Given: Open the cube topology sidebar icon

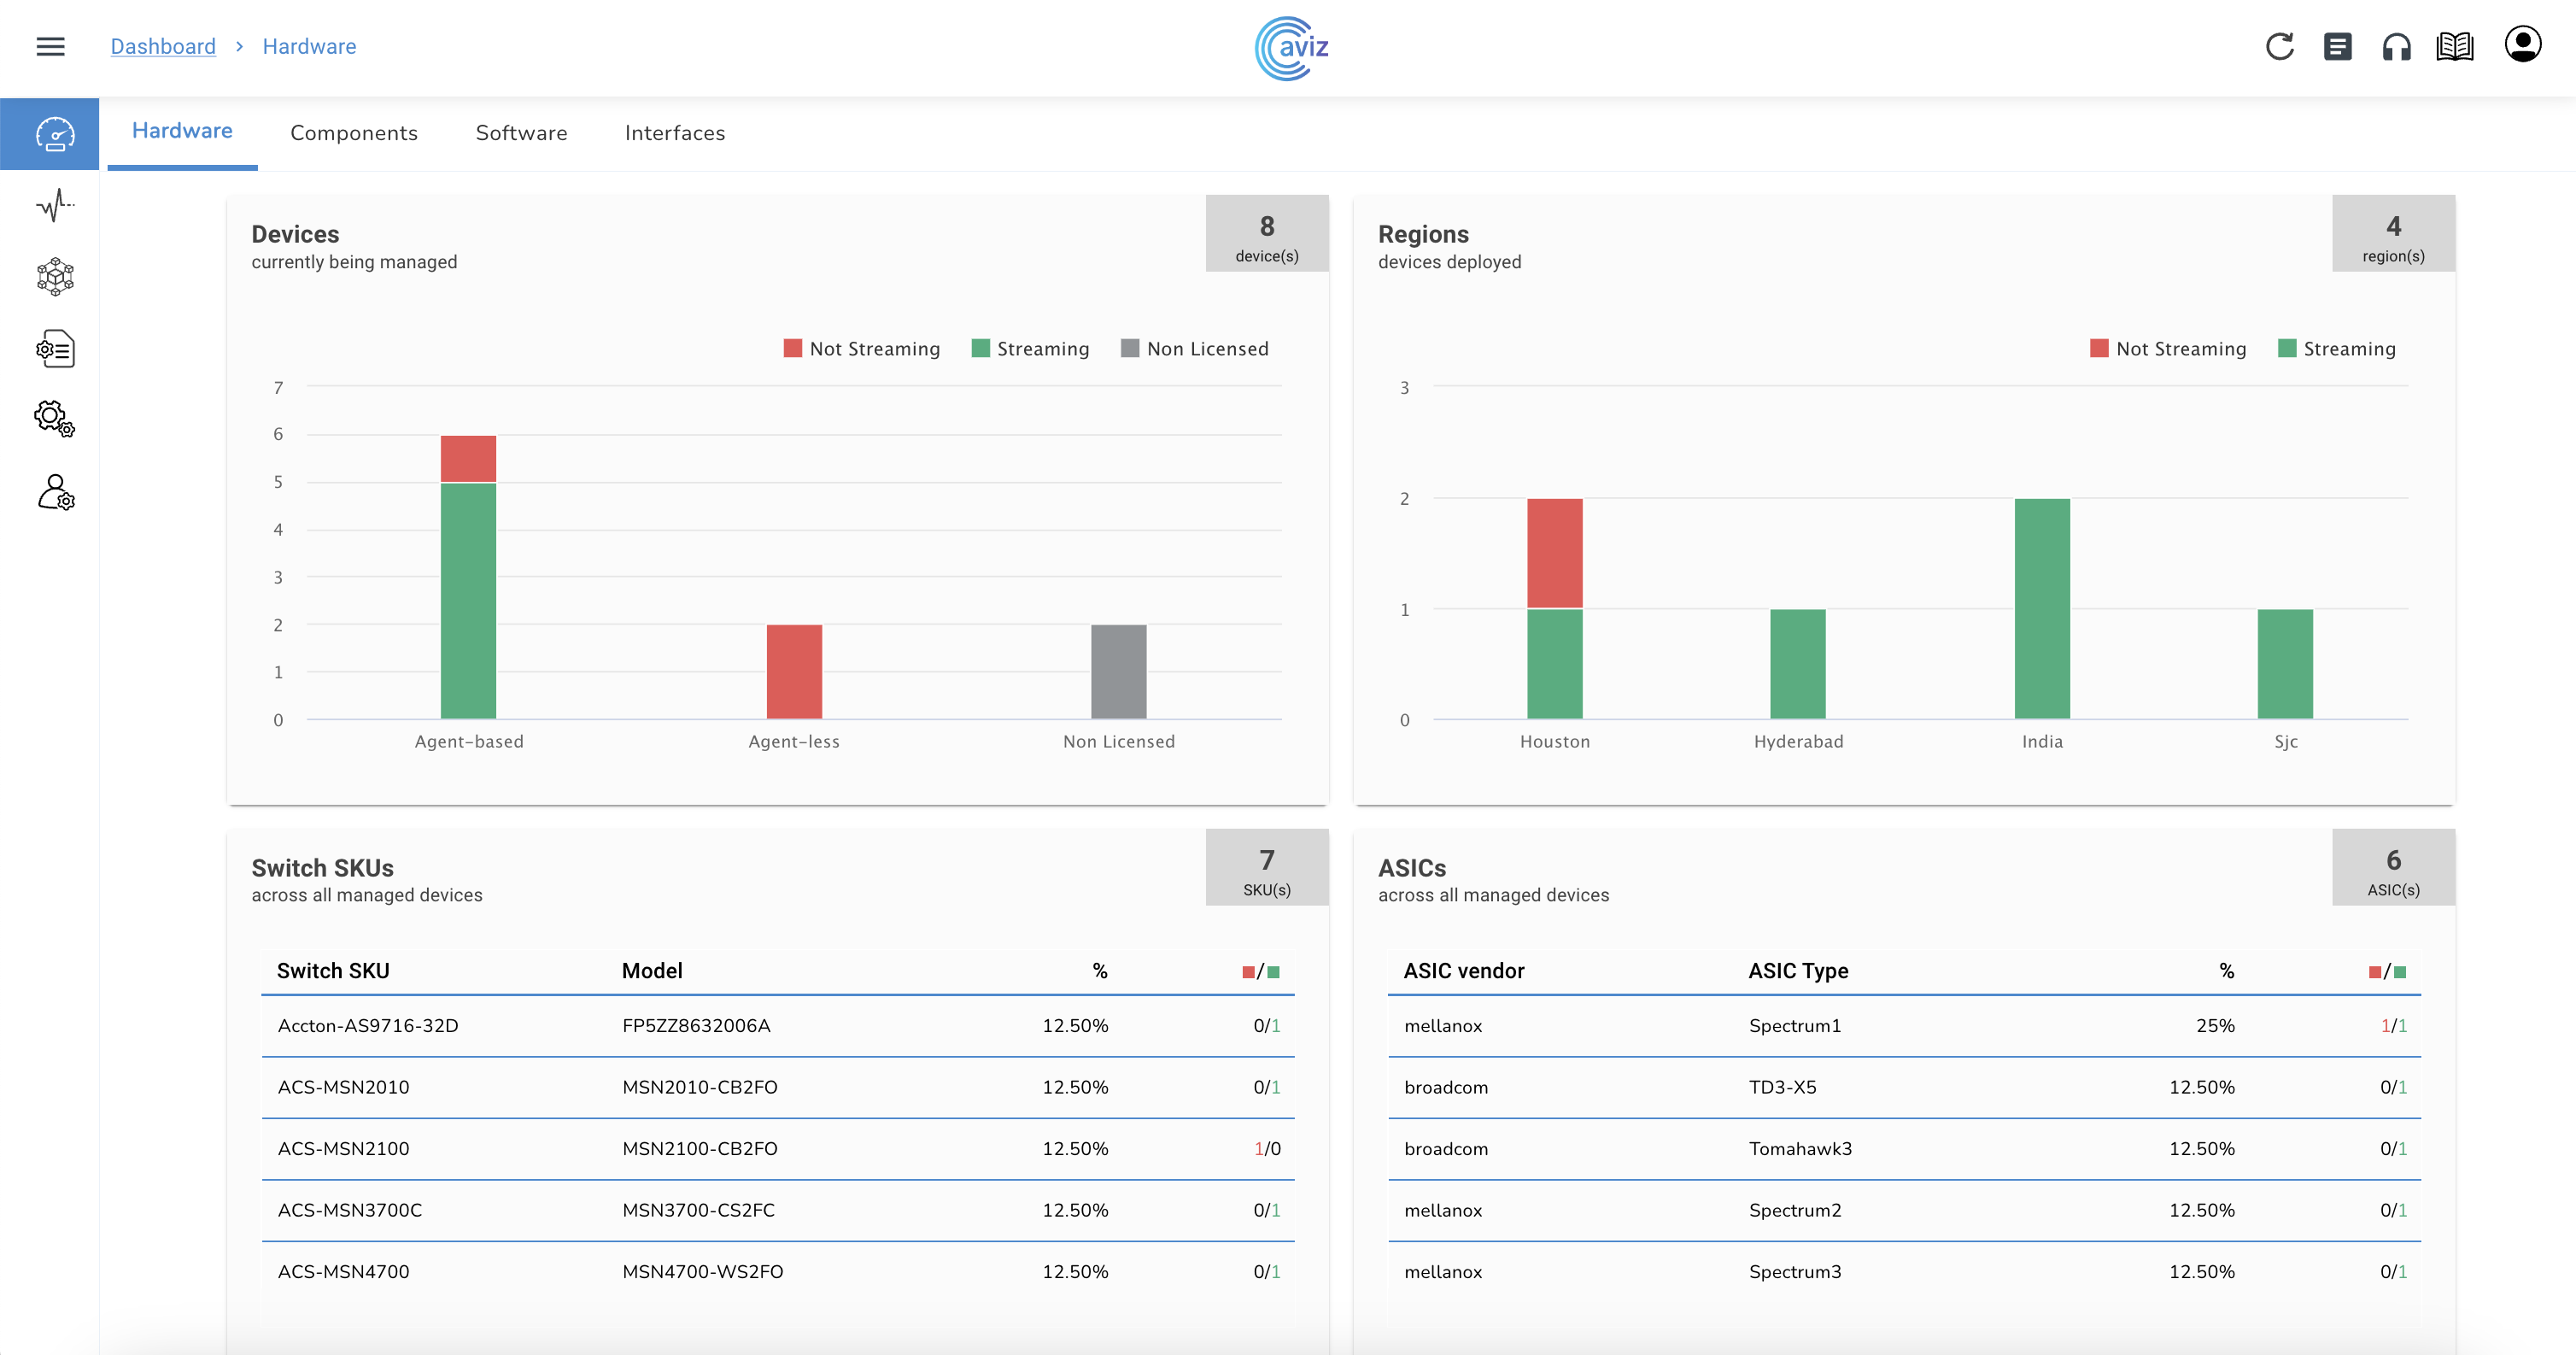Looking at the screenshot, I should coord(55,277).
